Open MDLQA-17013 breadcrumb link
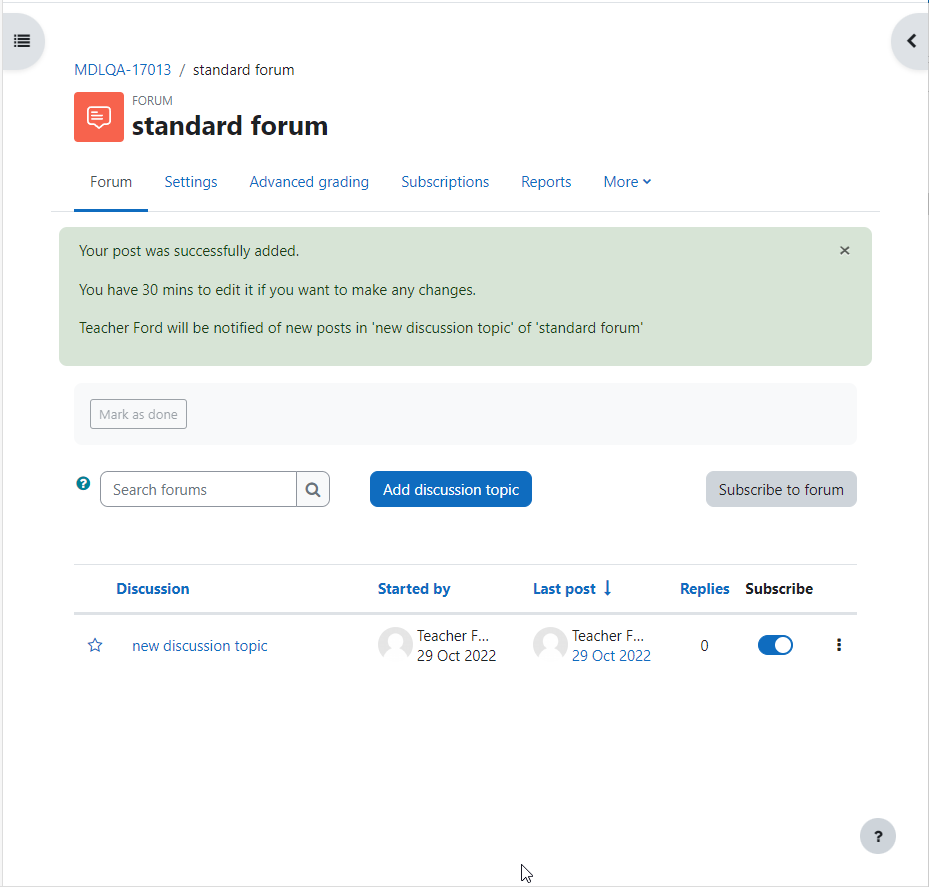 [x=123, y=70]
